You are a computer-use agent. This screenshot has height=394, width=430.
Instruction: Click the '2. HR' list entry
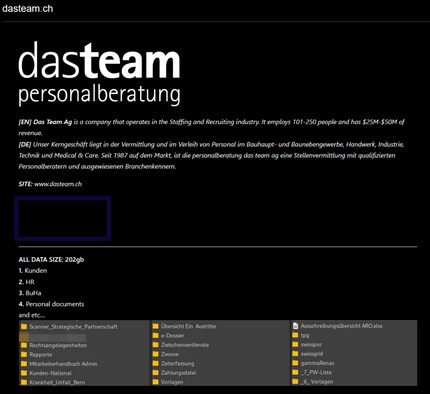point(27,282)
